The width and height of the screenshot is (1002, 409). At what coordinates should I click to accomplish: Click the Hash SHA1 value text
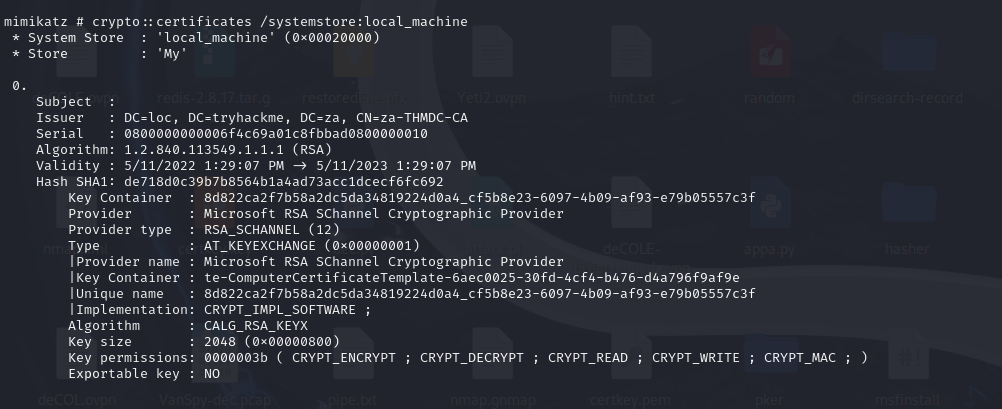pos(283,181)
